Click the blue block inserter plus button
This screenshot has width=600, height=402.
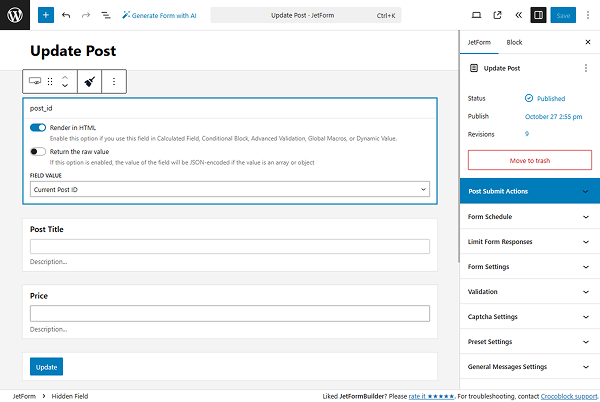coord(46,15)
